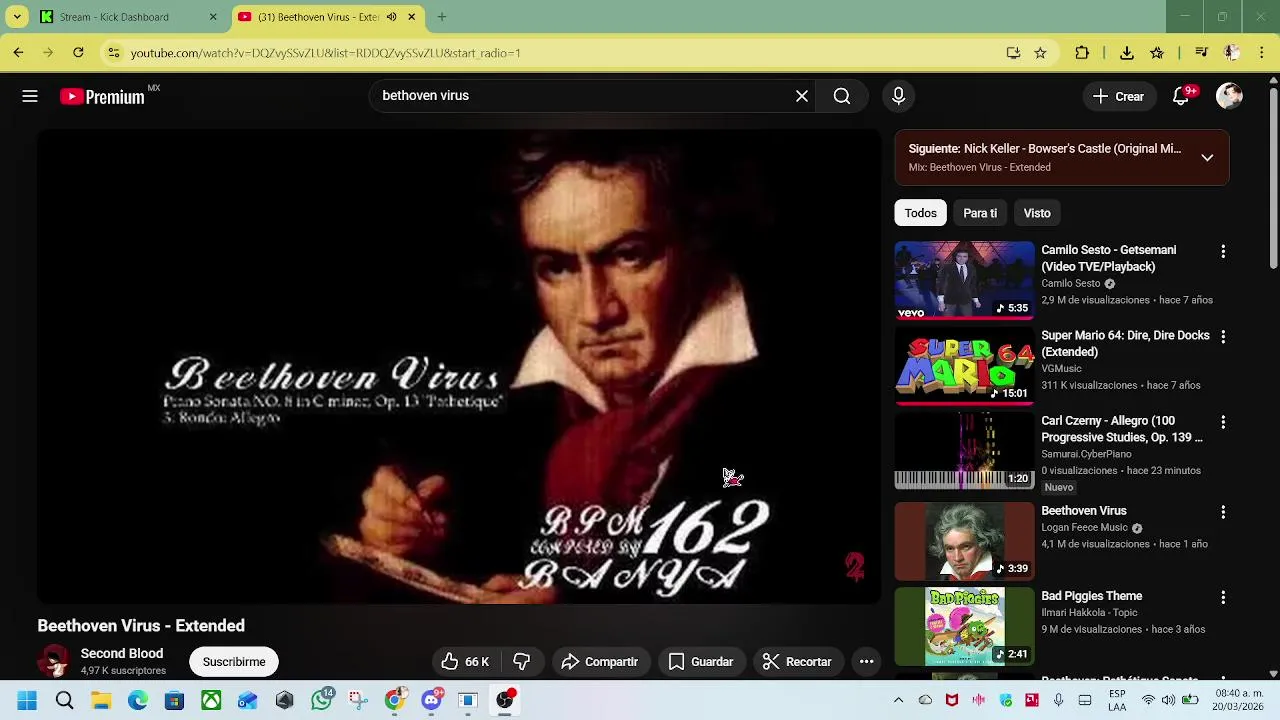Like the video with 66 K thumbs up
The image size is (1280, 720).
pyautogui.click(x=465, y=662)
